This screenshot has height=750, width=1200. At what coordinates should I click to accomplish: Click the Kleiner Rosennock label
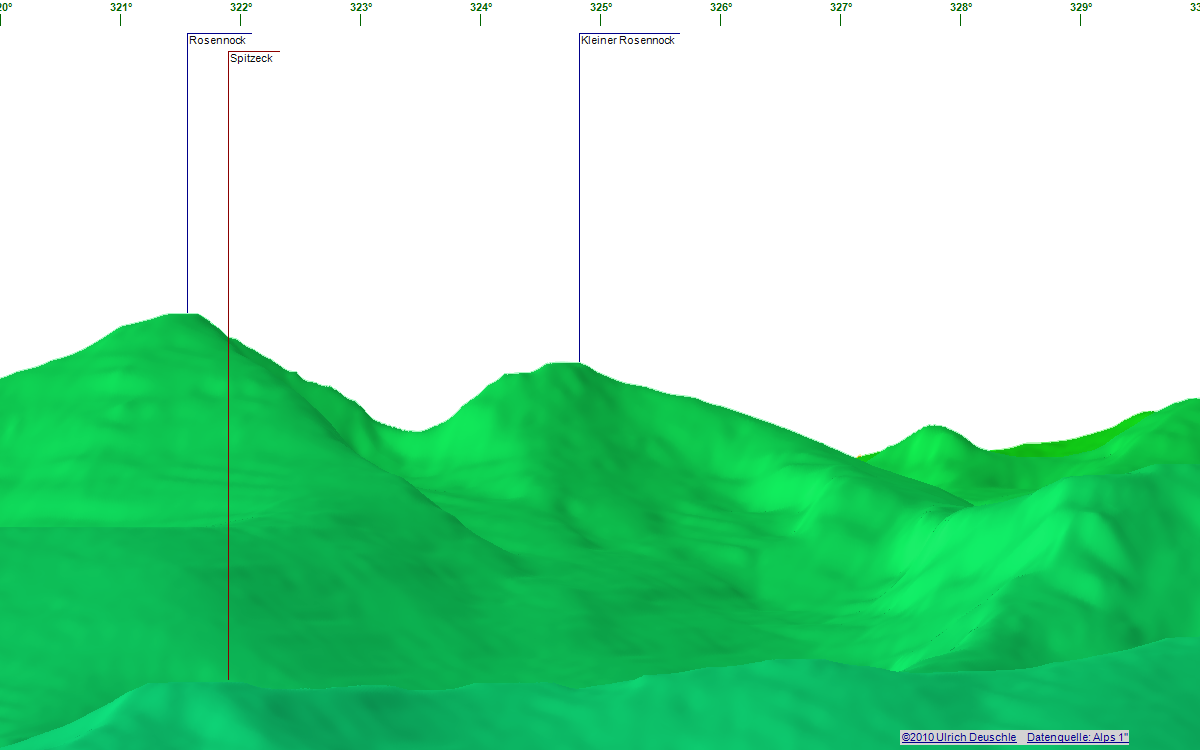coord(627,40)
